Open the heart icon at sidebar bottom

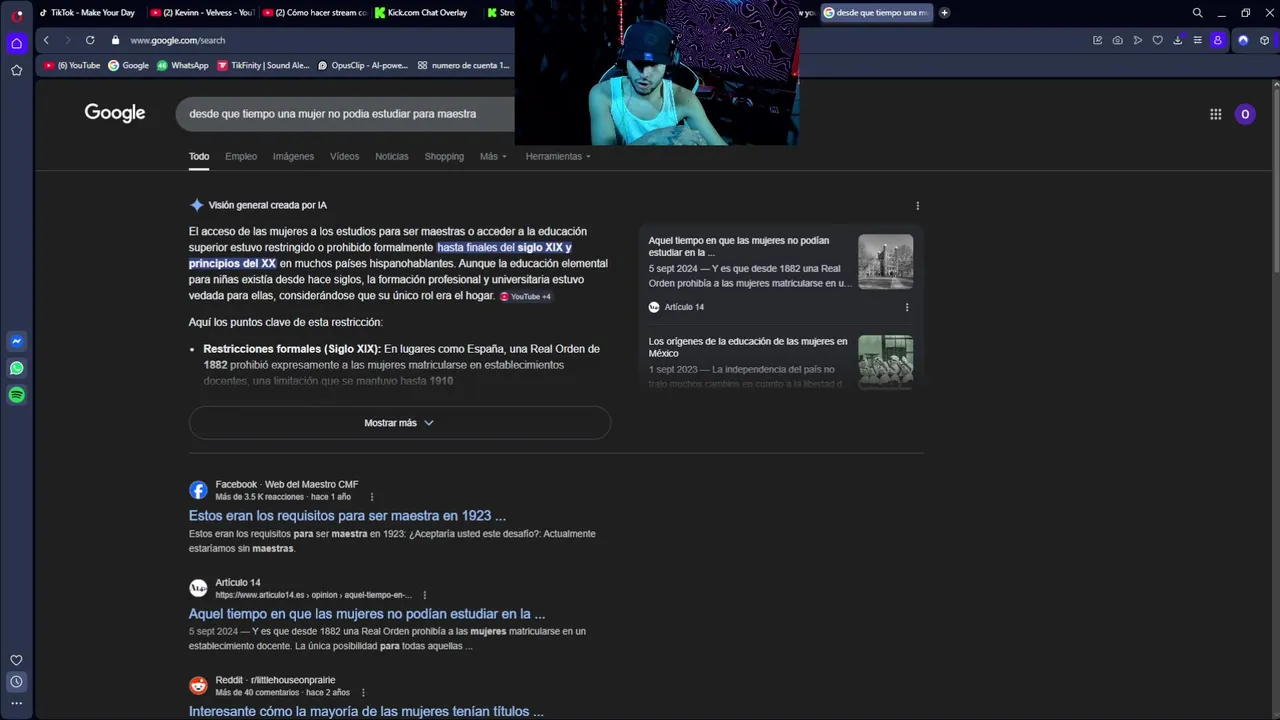(16, 660)
